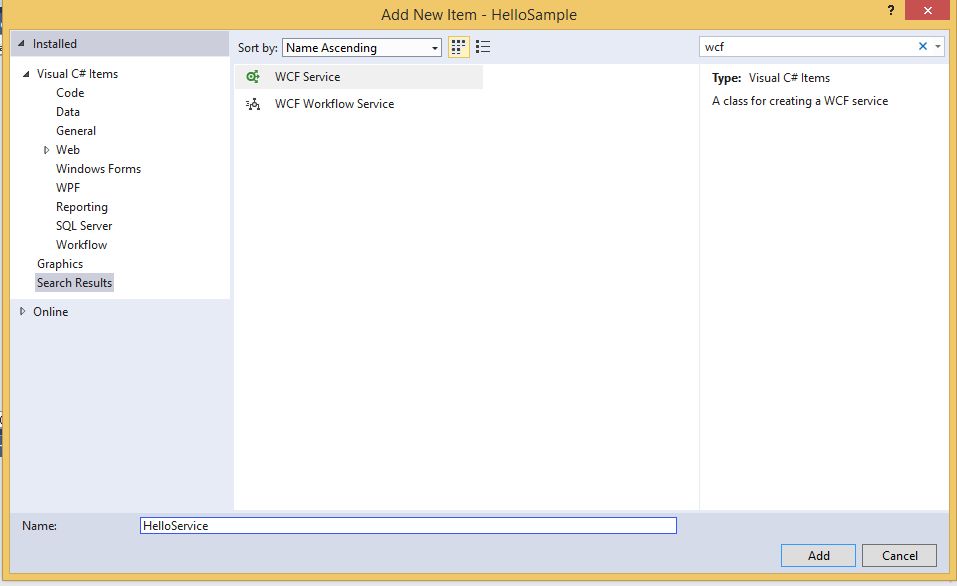Choose the WCF Service template
The height and width of the screenshot is (586, 957).
[x=359, y=77]
